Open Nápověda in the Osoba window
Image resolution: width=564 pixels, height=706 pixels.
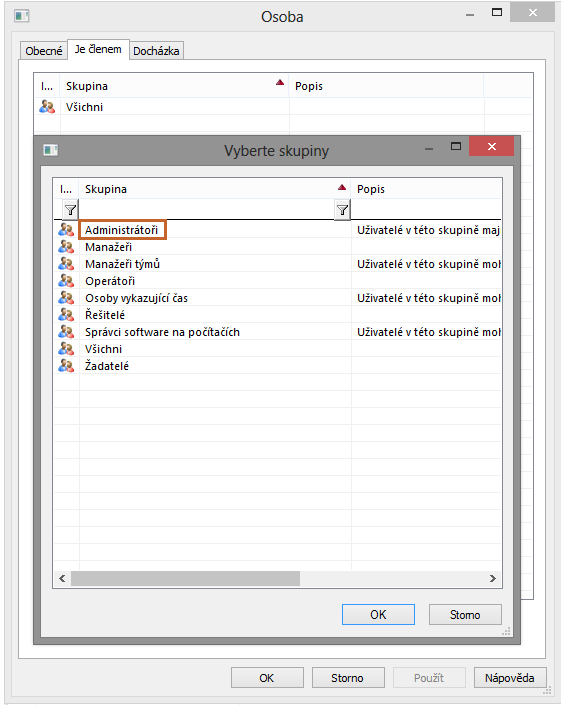click(x=510, y=678)
